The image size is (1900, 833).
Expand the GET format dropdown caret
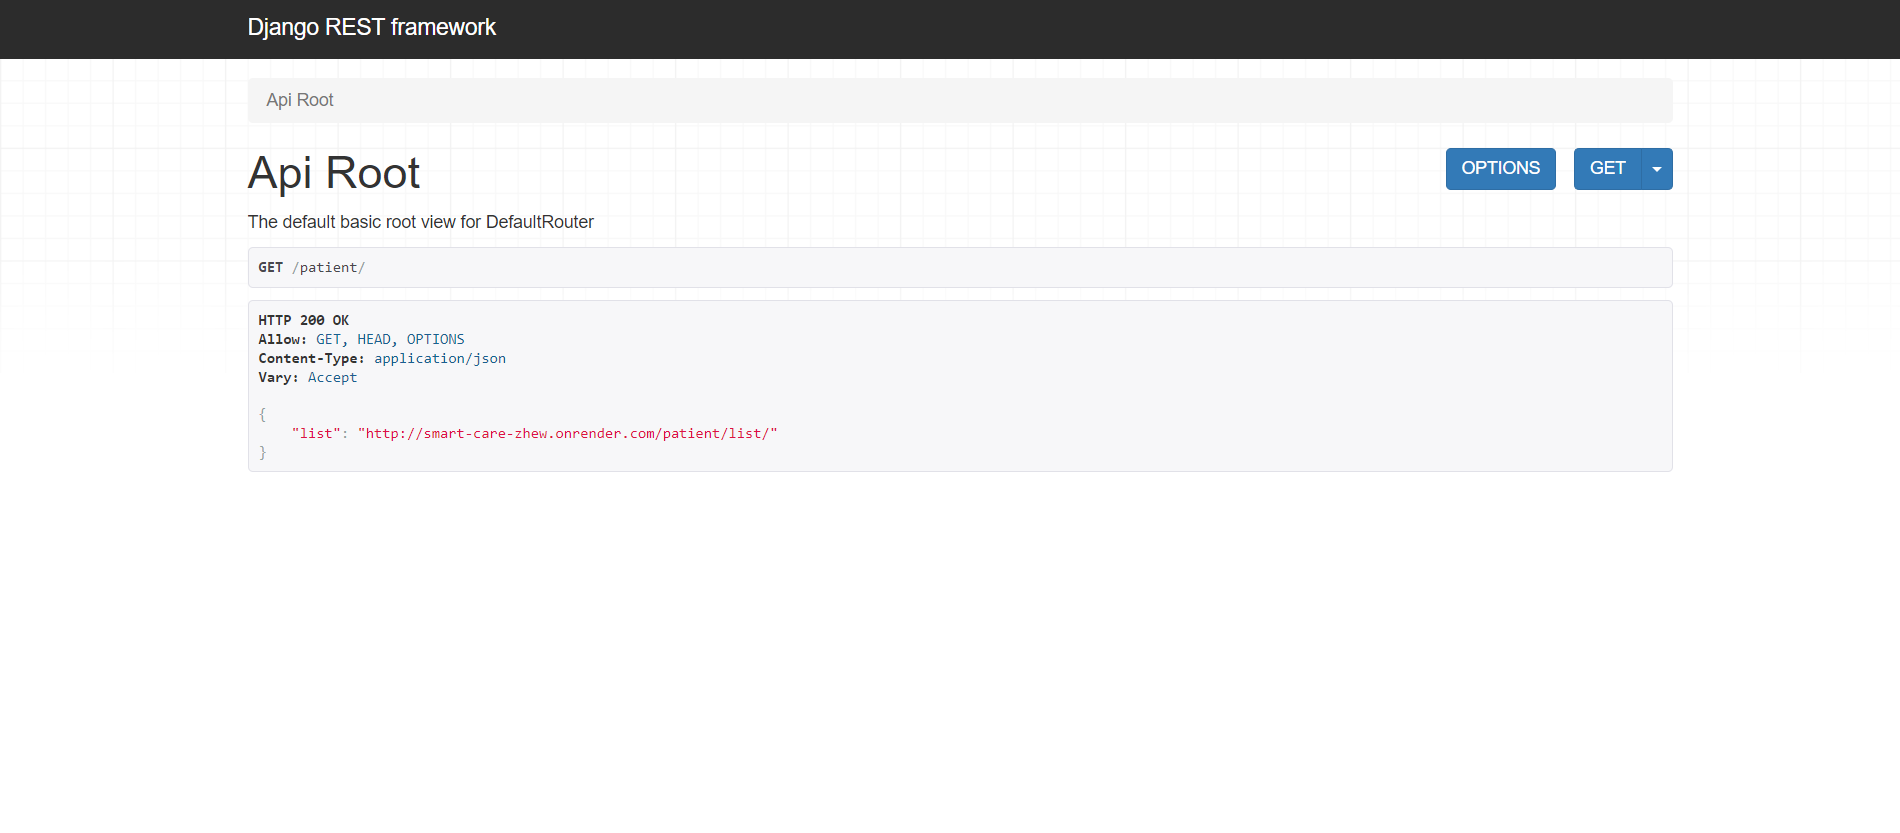click(x=1656, y=169)
